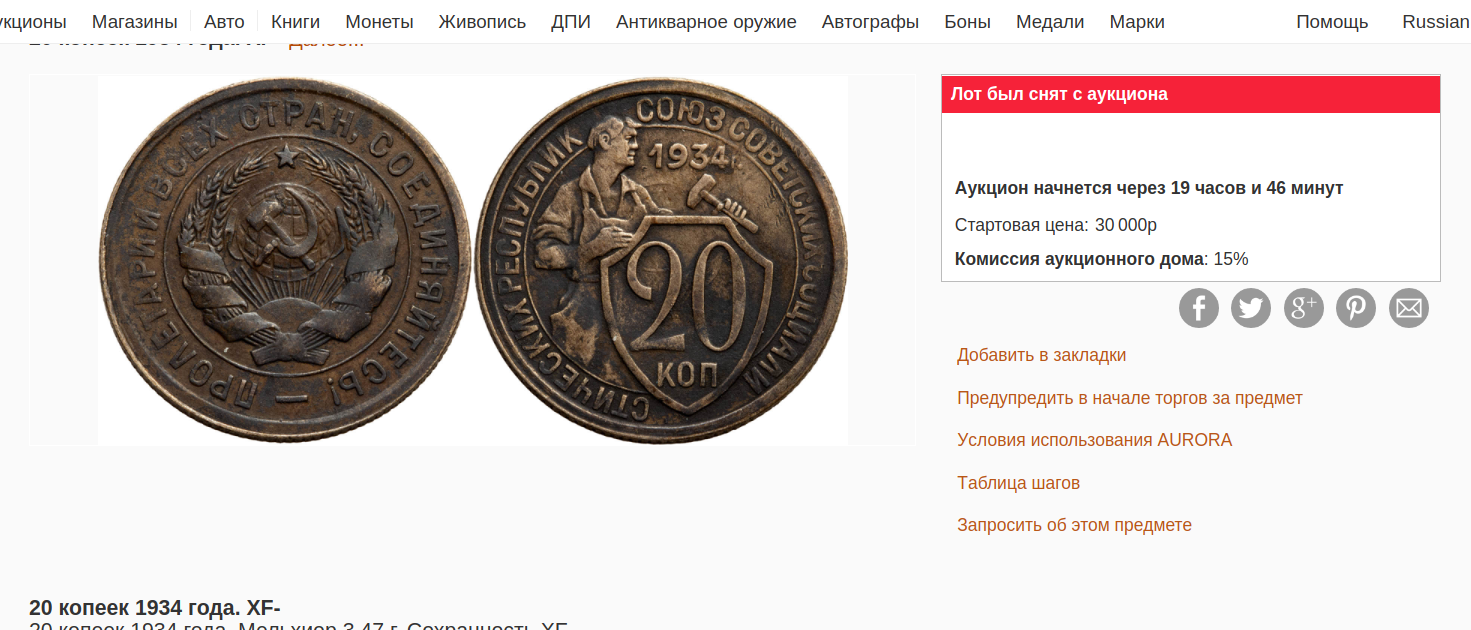Share the lot on Google Plus
Screen dimensions: 1471x630
click(1304, 308)
